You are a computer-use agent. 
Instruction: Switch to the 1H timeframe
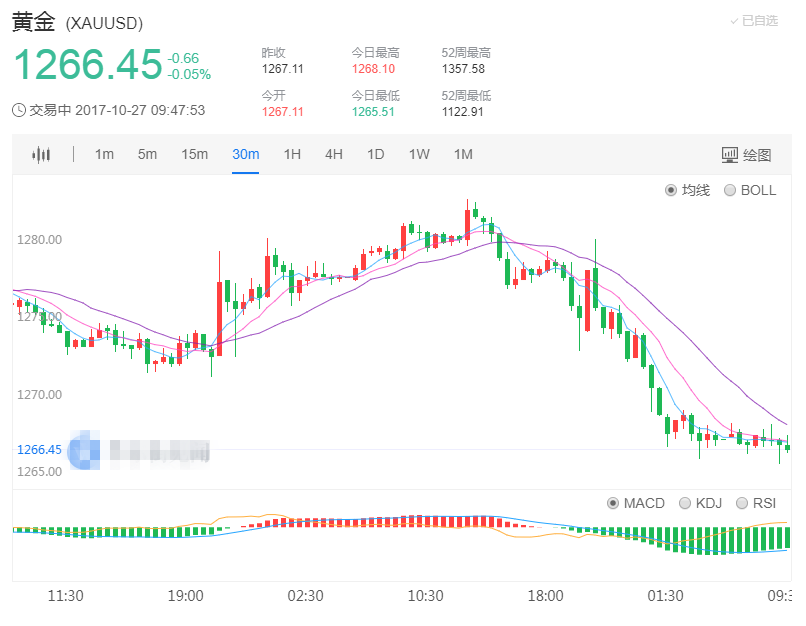291,154
